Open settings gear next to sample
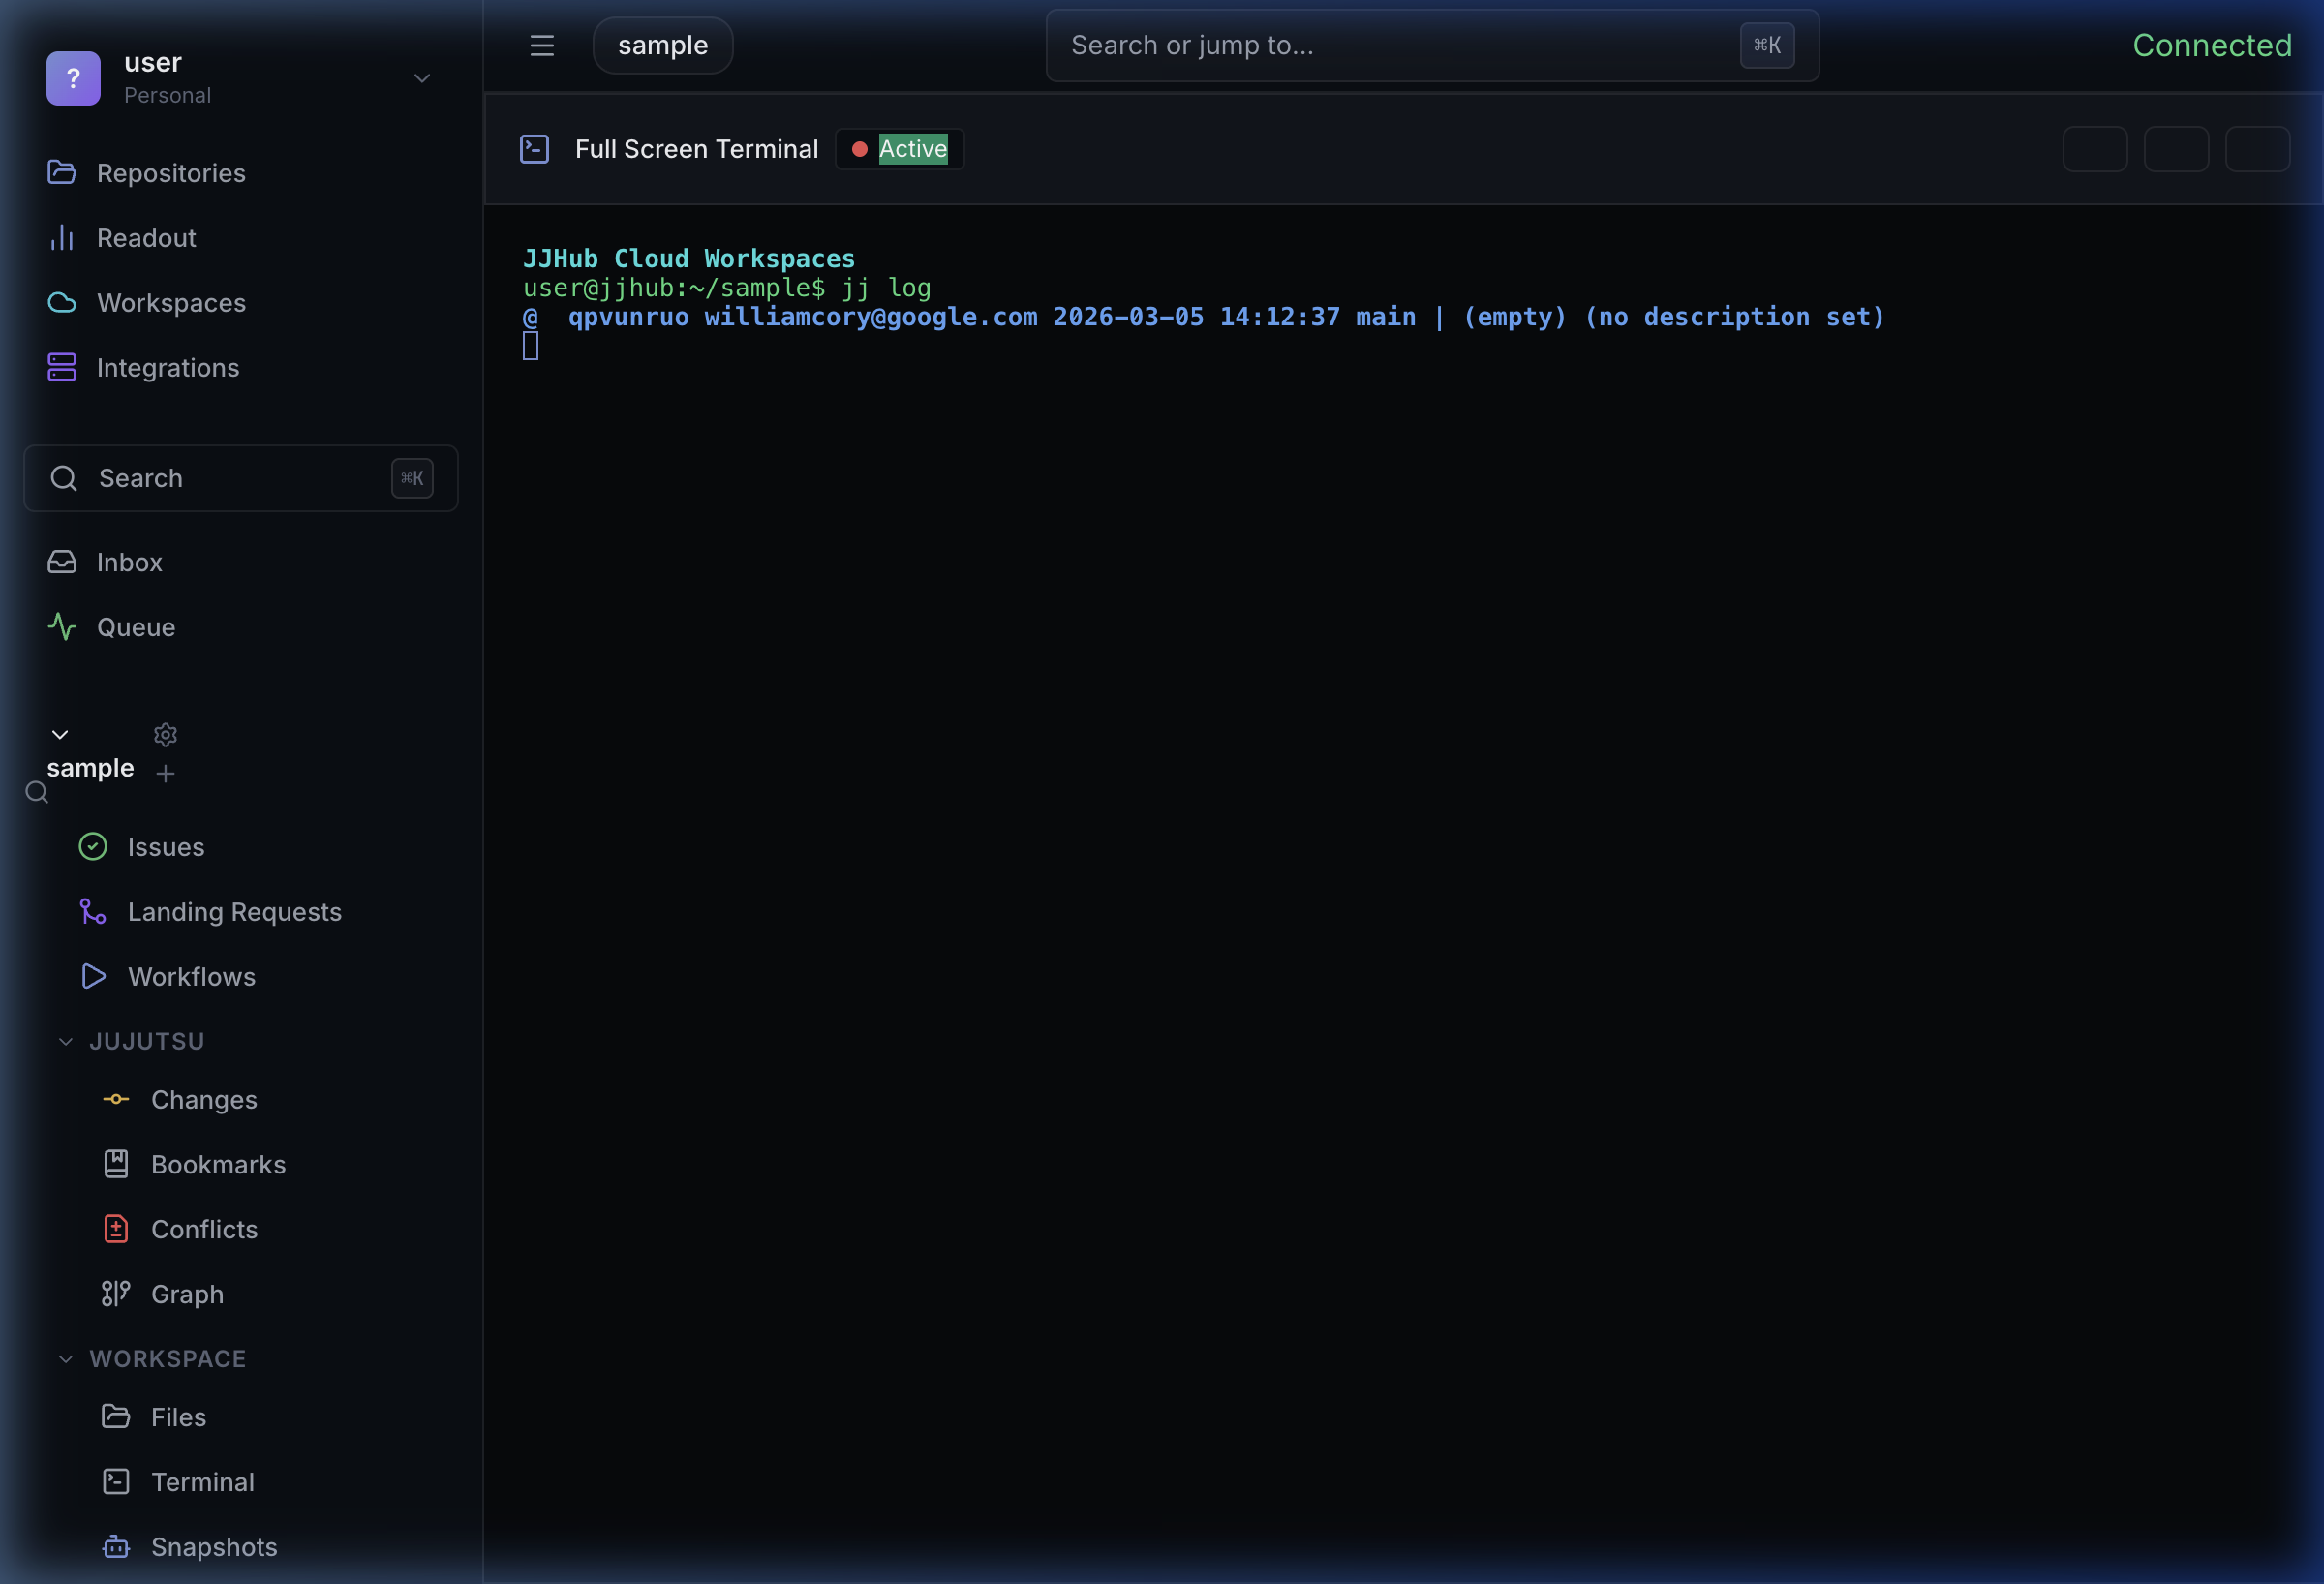2324x1584 pixels. click(165, 735)
